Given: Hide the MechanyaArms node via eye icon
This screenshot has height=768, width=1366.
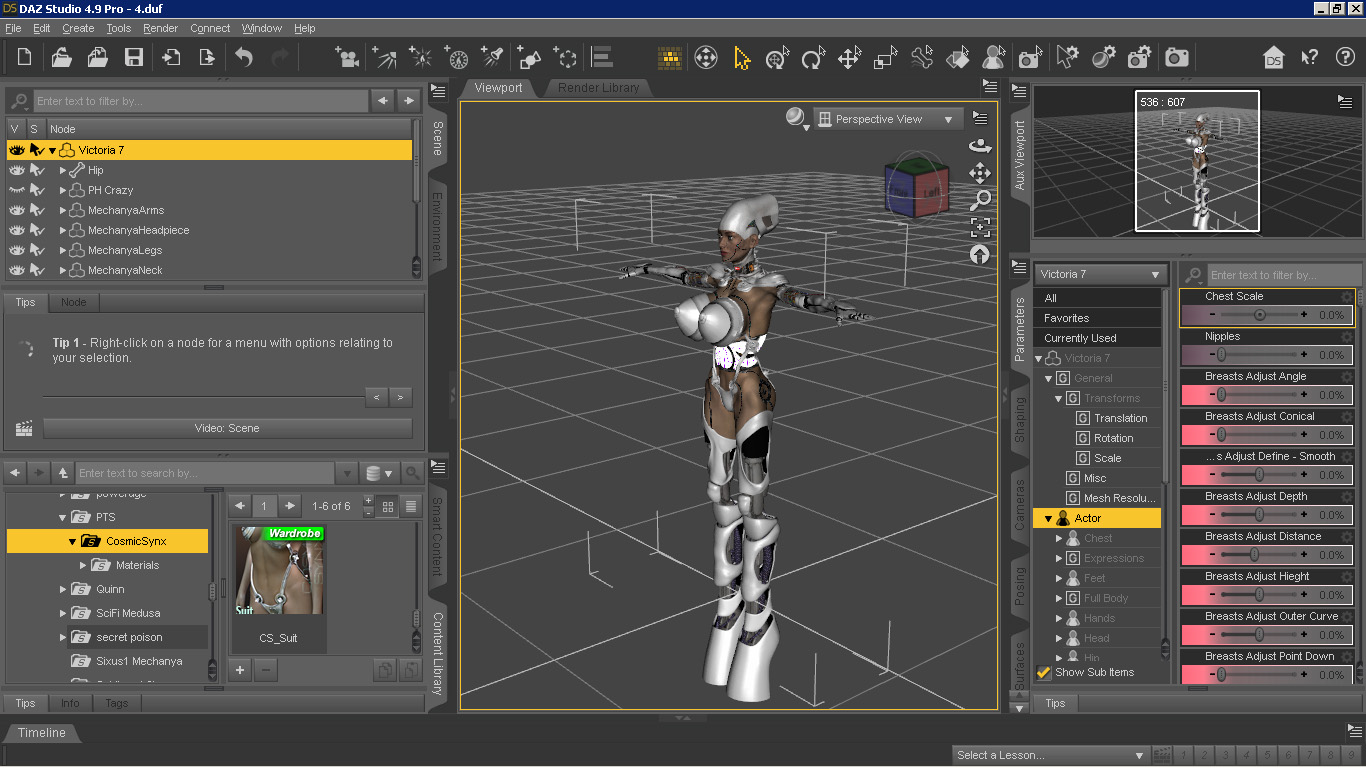Looking at the screenshot, I should click(x=16, y=210).
